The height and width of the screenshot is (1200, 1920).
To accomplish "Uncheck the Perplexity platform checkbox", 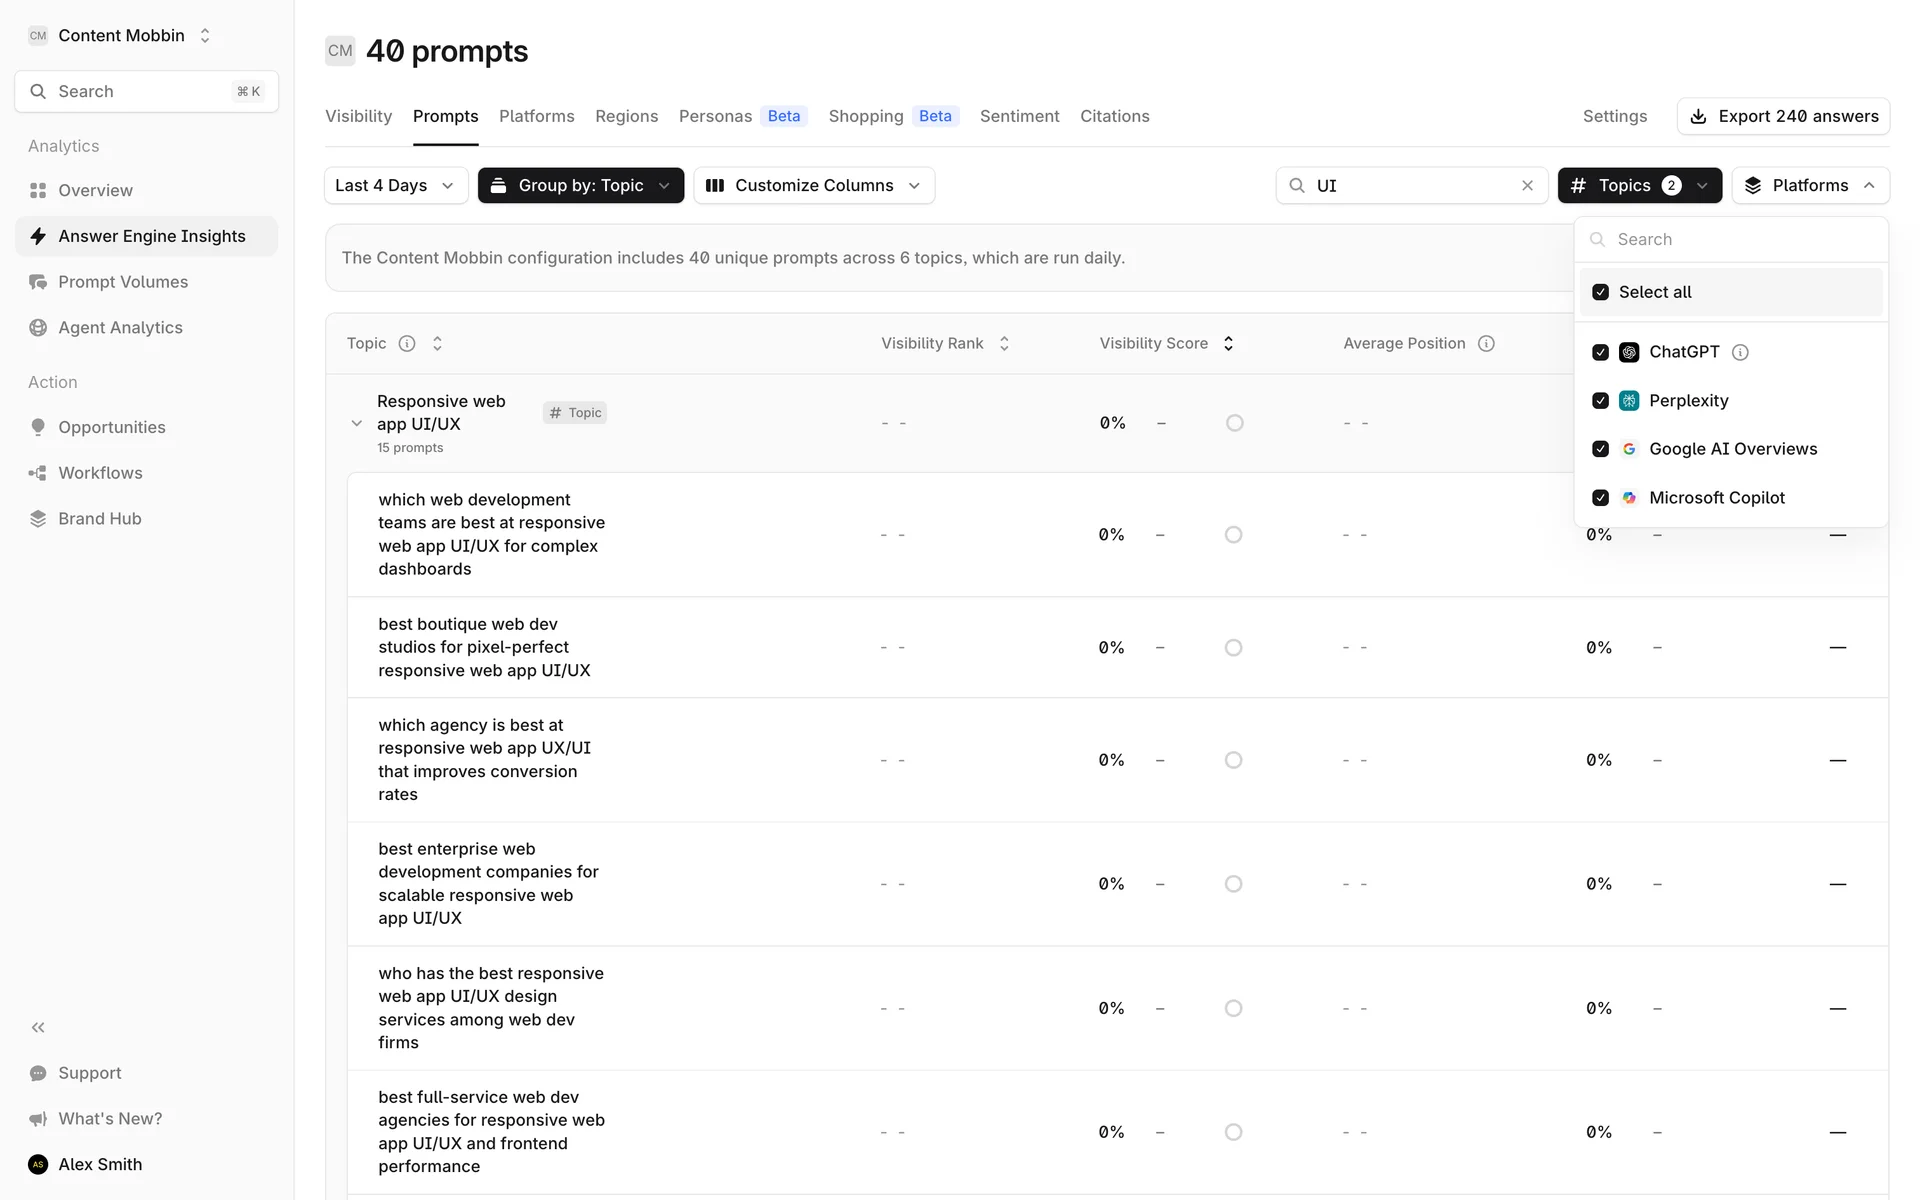I will tap(1600, 400).
